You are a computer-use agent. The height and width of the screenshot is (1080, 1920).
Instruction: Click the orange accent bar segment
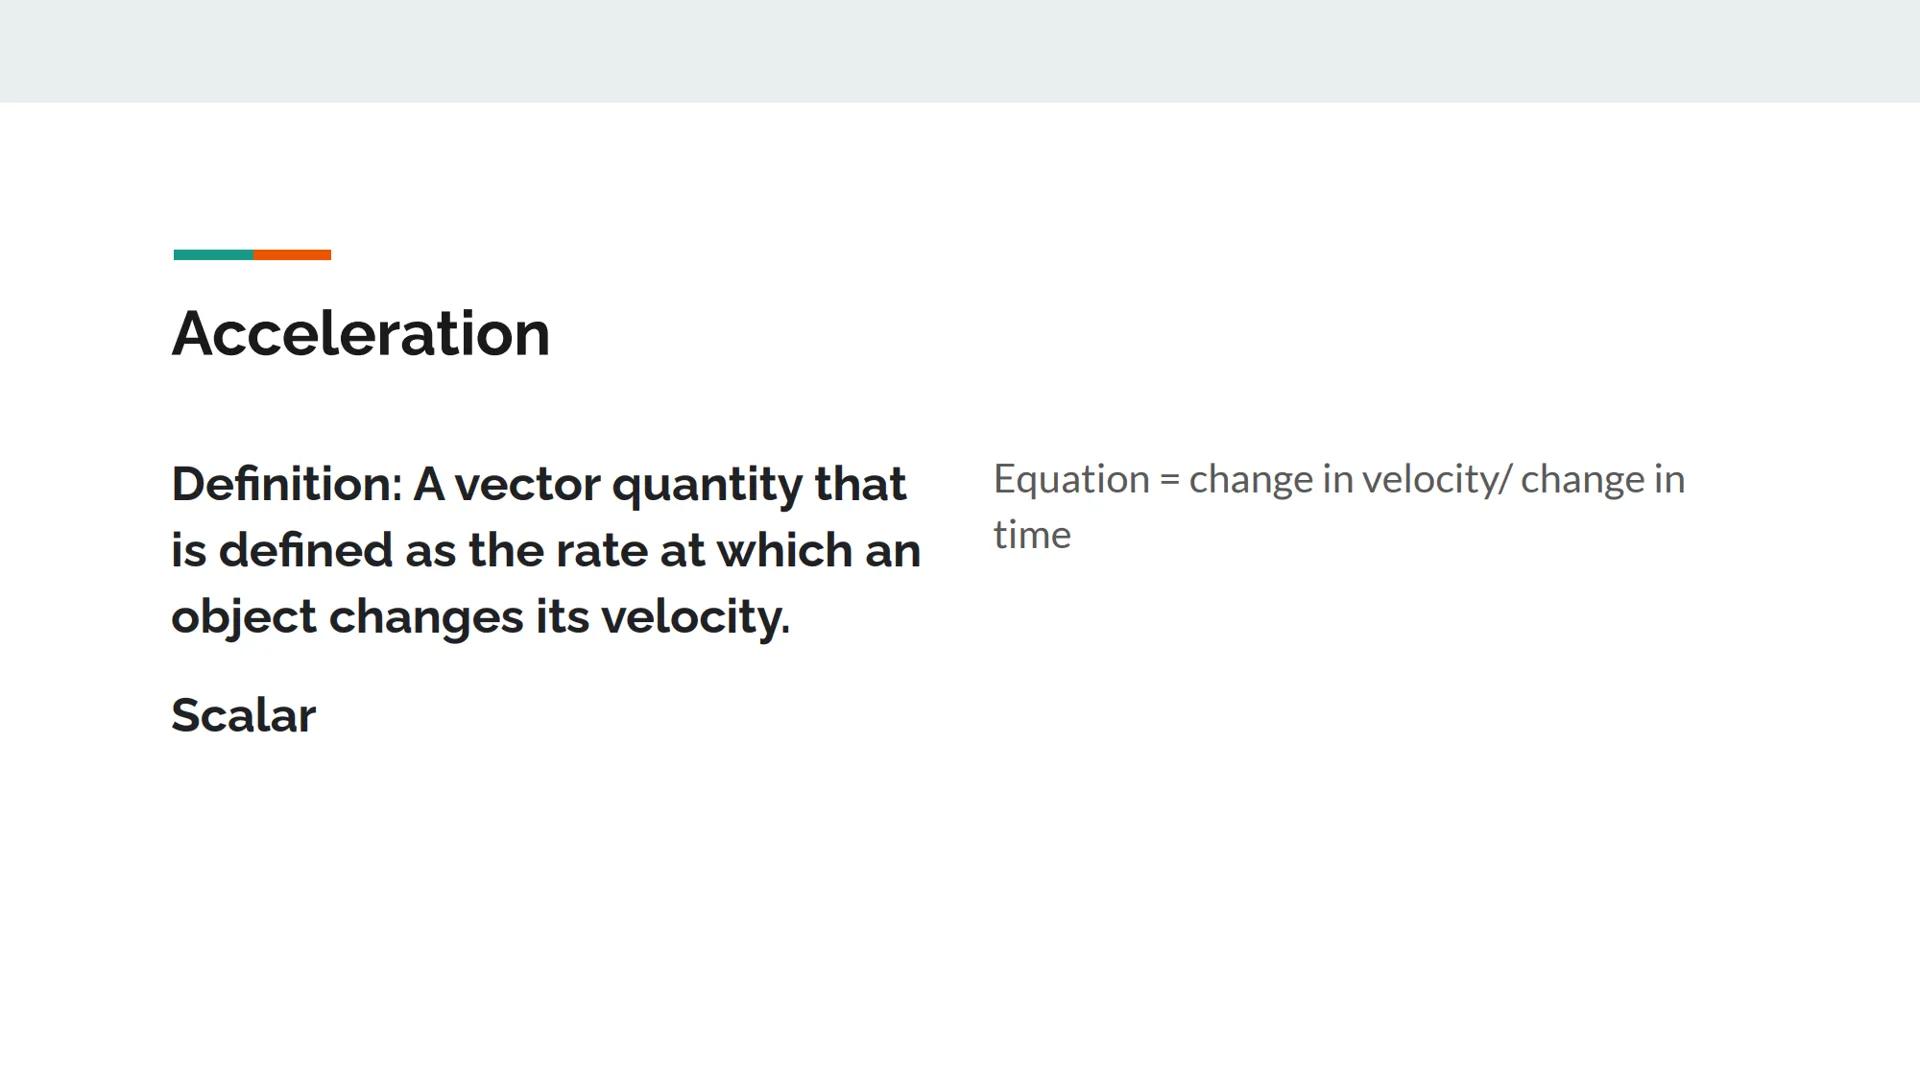click(292, 255)
